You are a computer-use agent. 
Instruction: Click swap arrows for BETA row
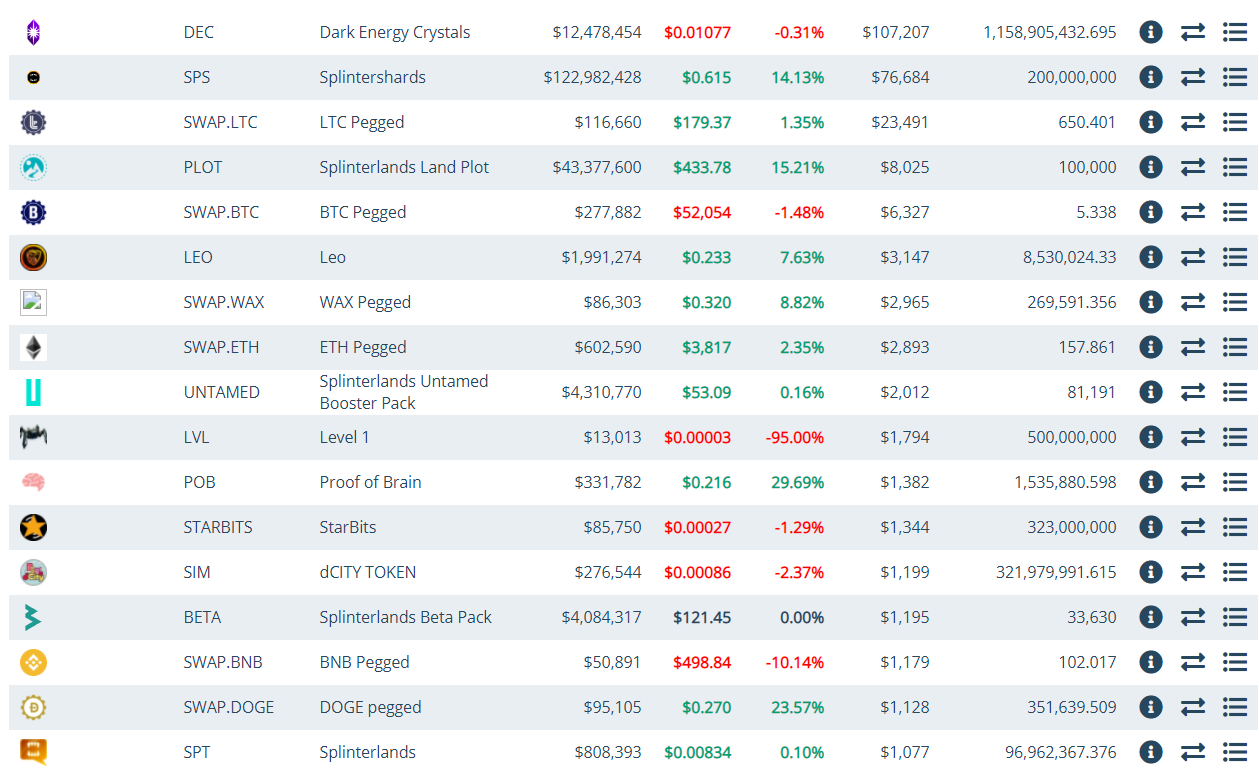pos(1193,617)
